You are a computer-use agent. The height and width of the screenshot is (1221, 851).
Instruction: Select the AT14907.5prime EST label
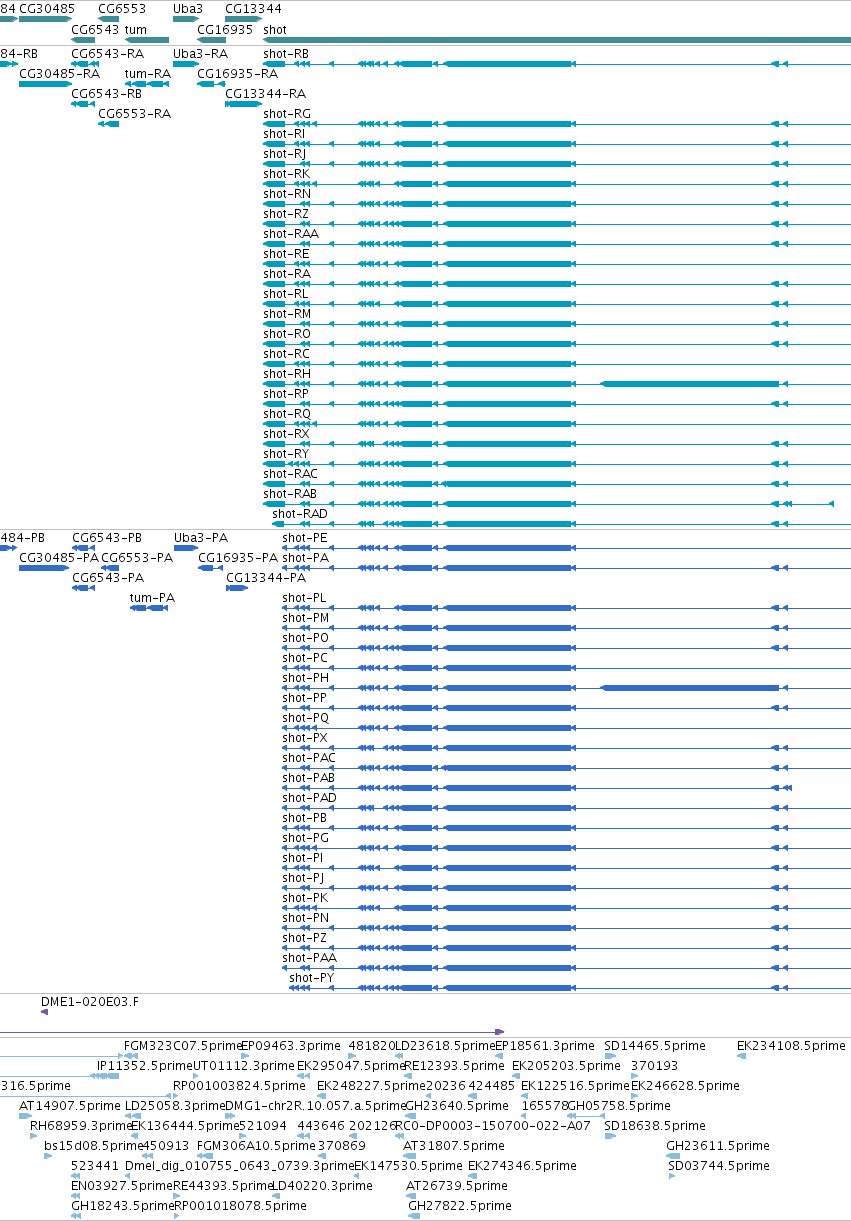click(x=69, y=1106)
